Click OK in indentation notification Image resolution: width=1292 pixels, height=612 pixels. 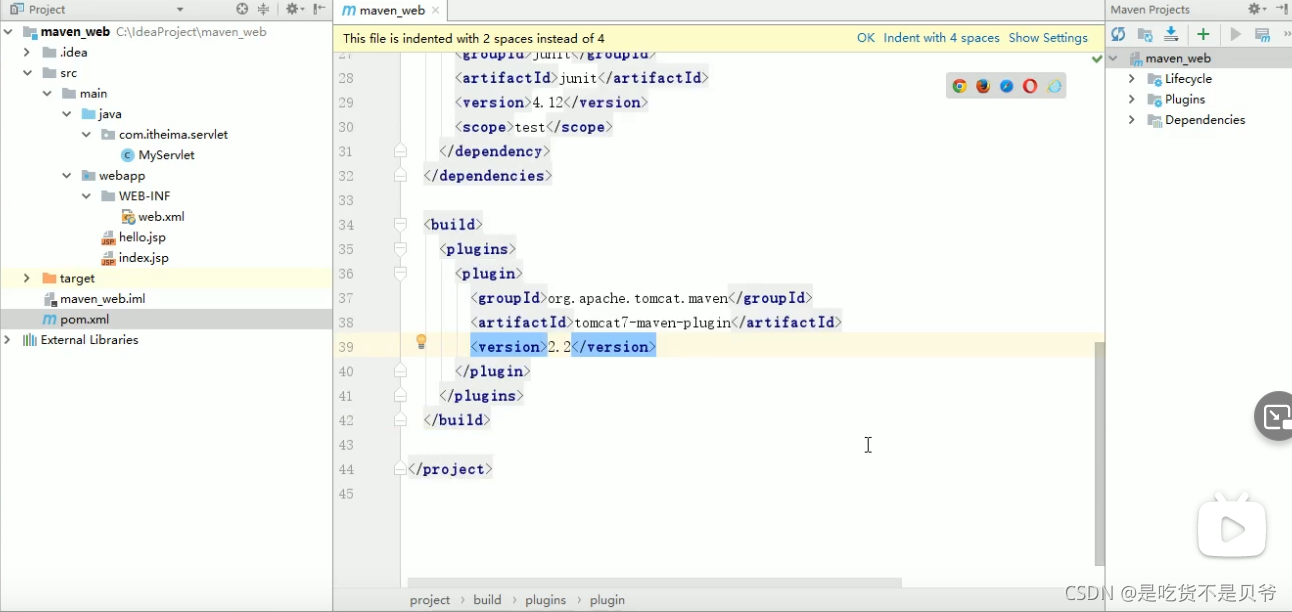(x=865, y=38)
